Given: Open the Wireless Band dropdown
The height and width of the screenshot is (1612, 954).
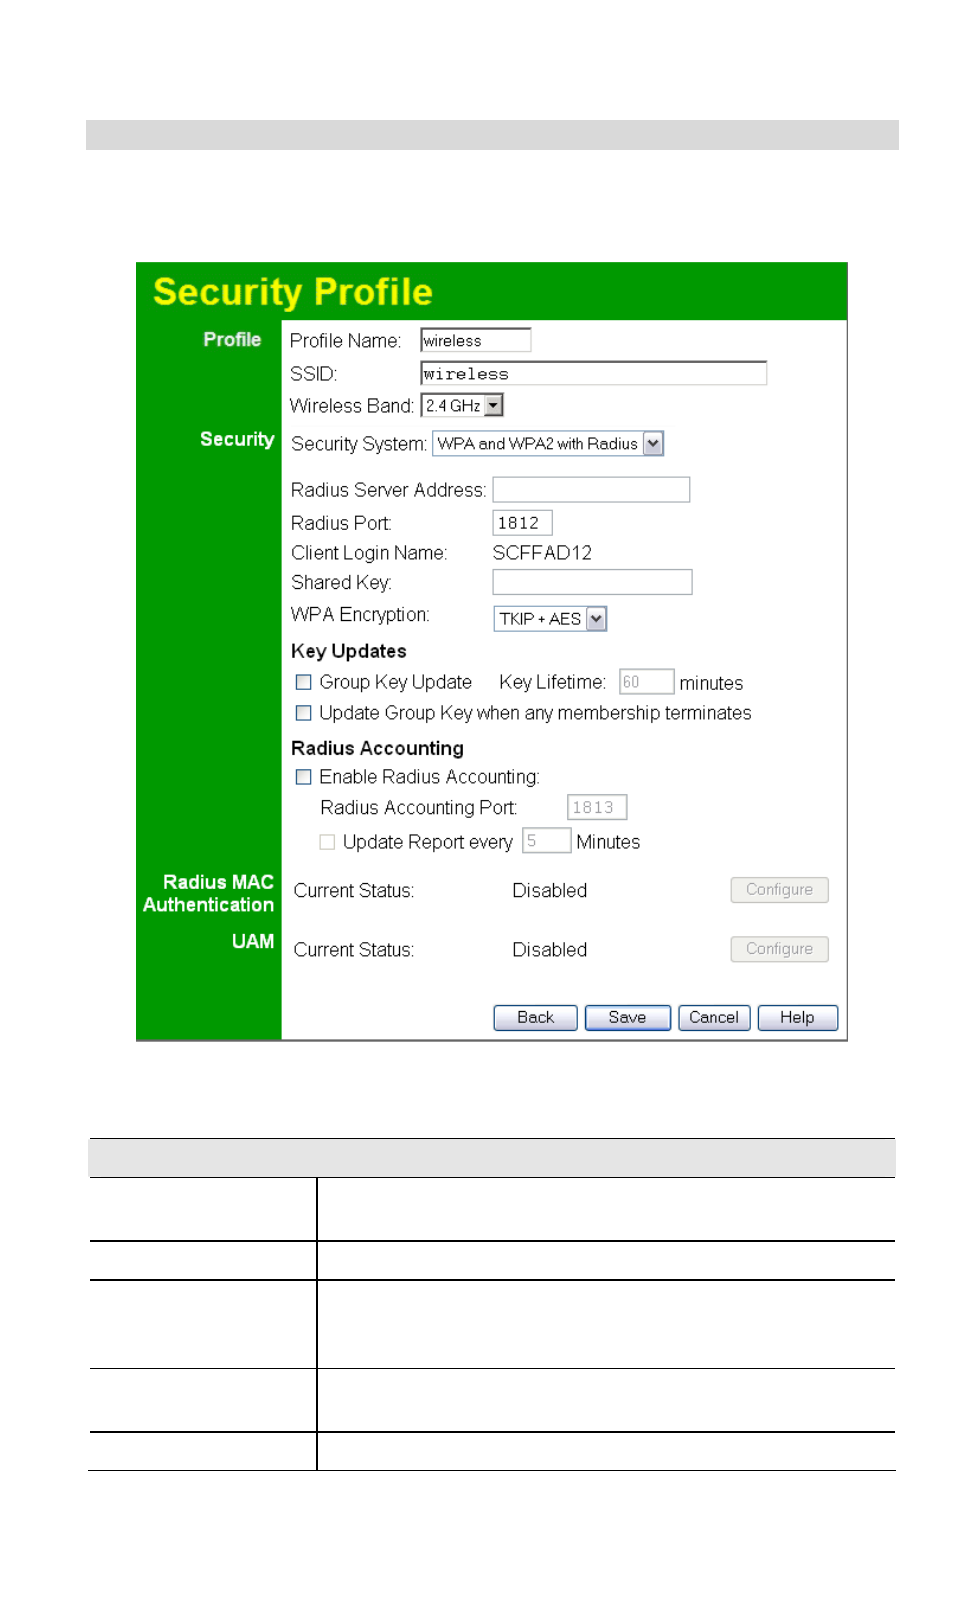Looking at the screenshot, I should pos(462,405).
